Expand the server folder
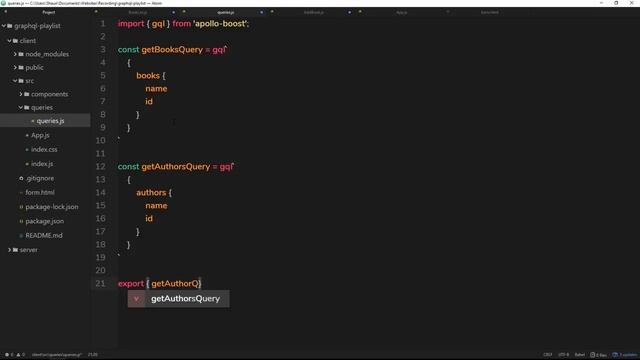 [x=9, y=250]
